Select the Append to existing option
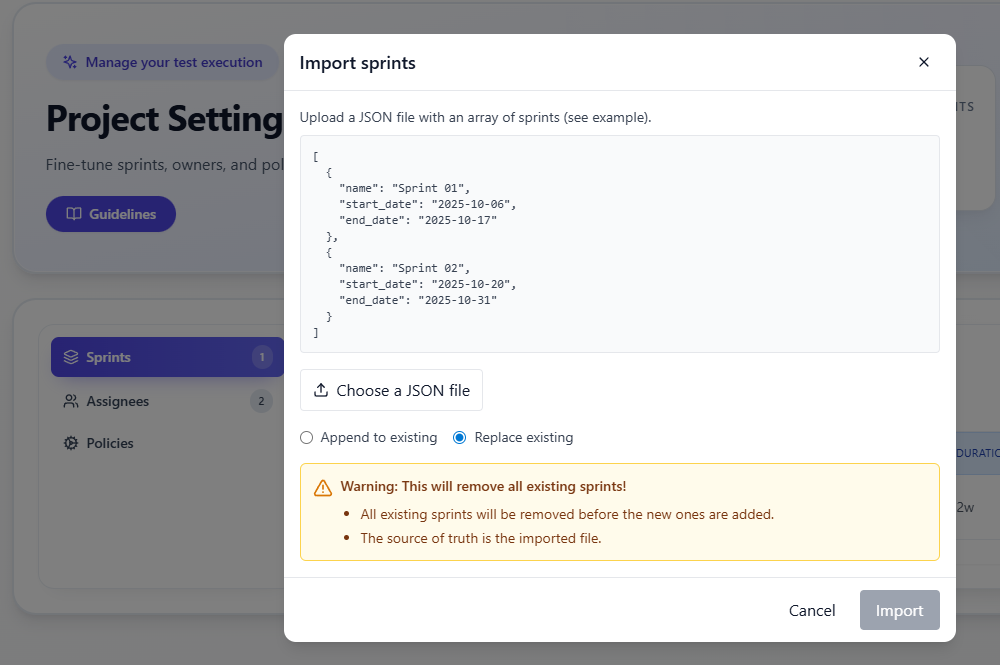 [307, 437]
